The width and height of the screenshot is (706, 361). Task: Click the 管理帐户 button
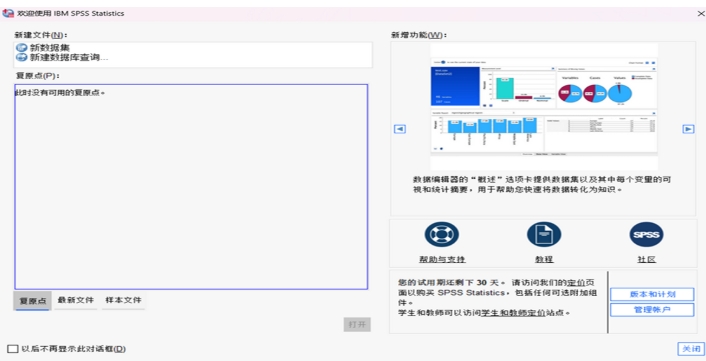pyautogui.click(x=652, y=310)
